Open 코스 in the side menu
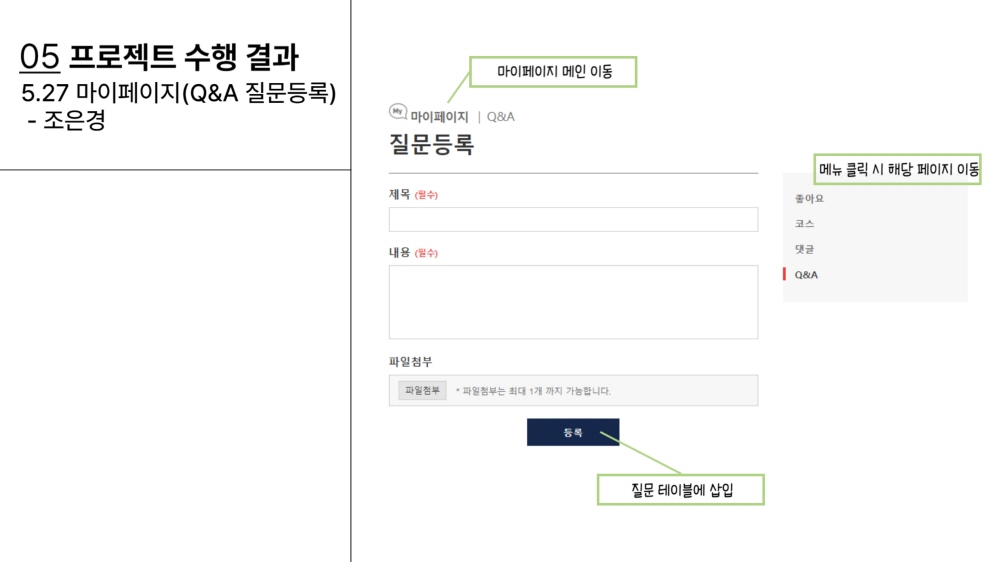 point(804,224)
